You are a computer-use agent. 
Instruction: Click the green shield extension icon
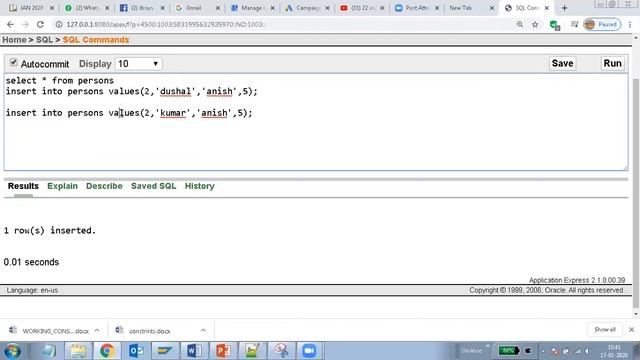click(x=554, y=25)
